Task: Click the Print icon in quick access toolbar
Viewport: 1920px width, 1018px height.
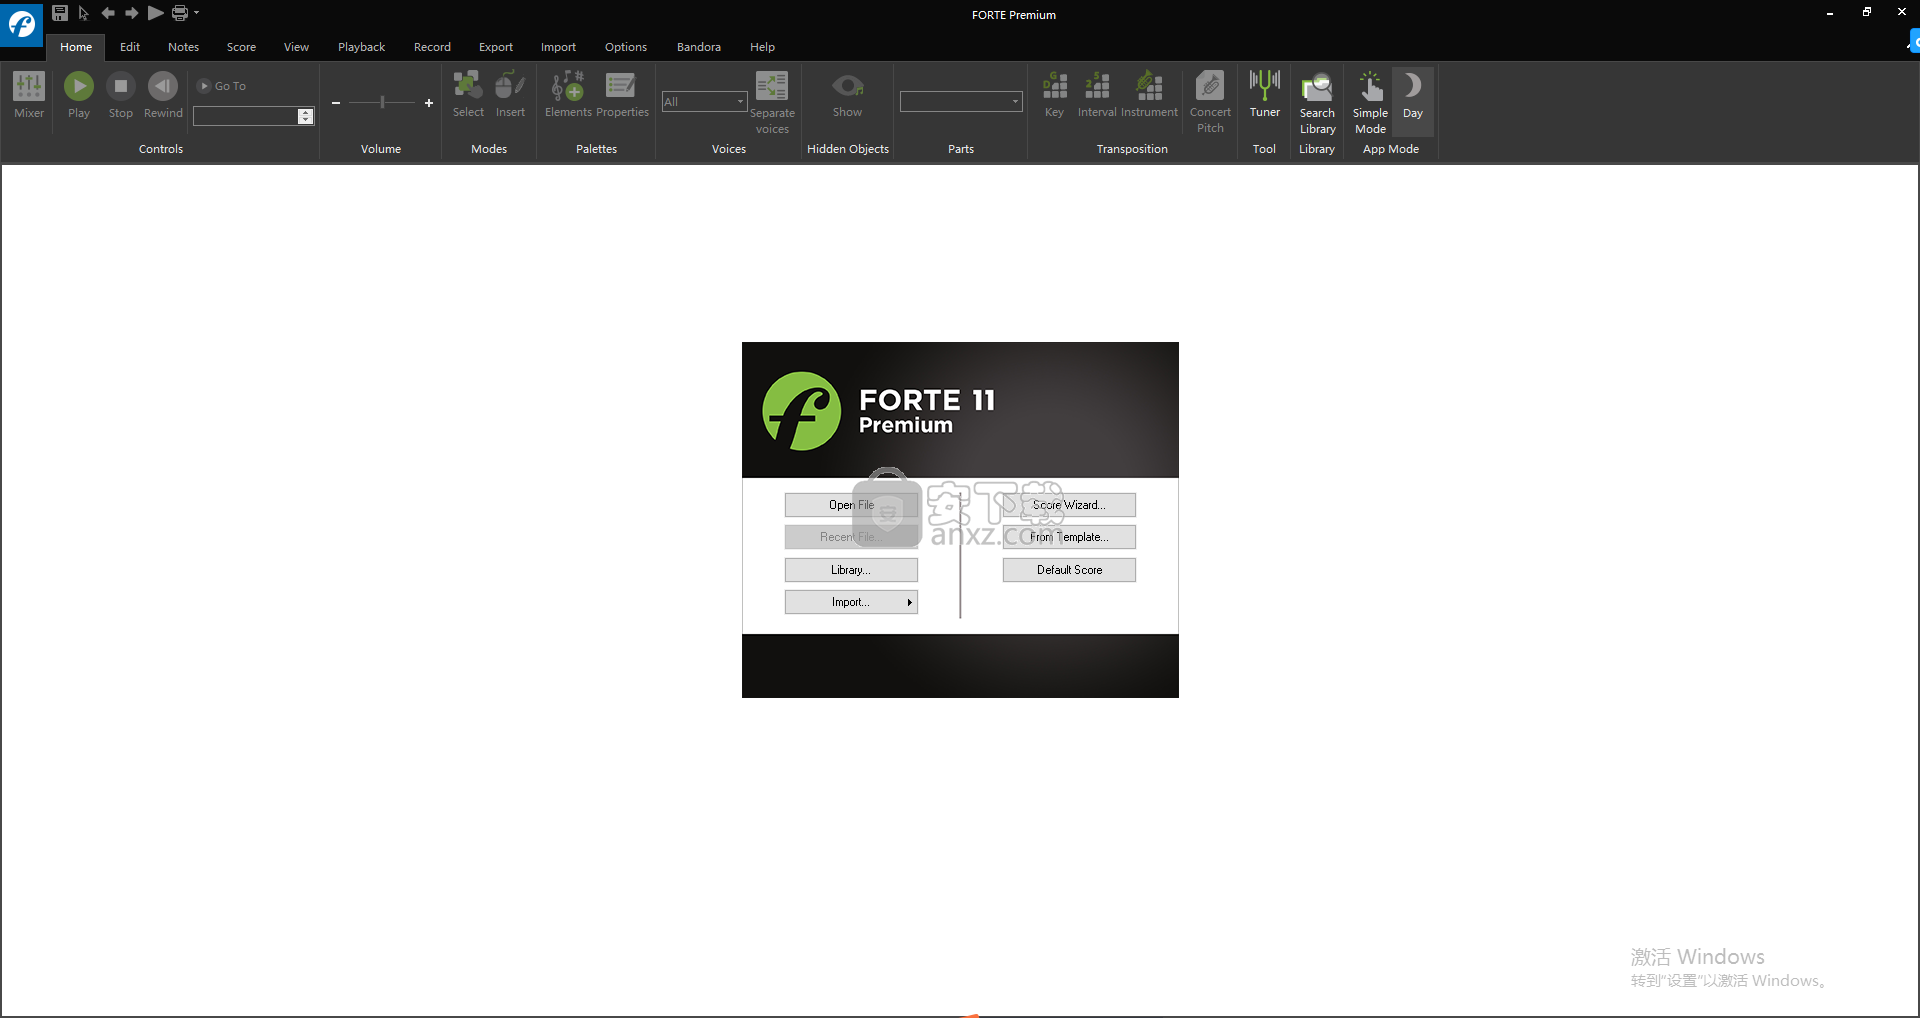Action: [180, 13]
